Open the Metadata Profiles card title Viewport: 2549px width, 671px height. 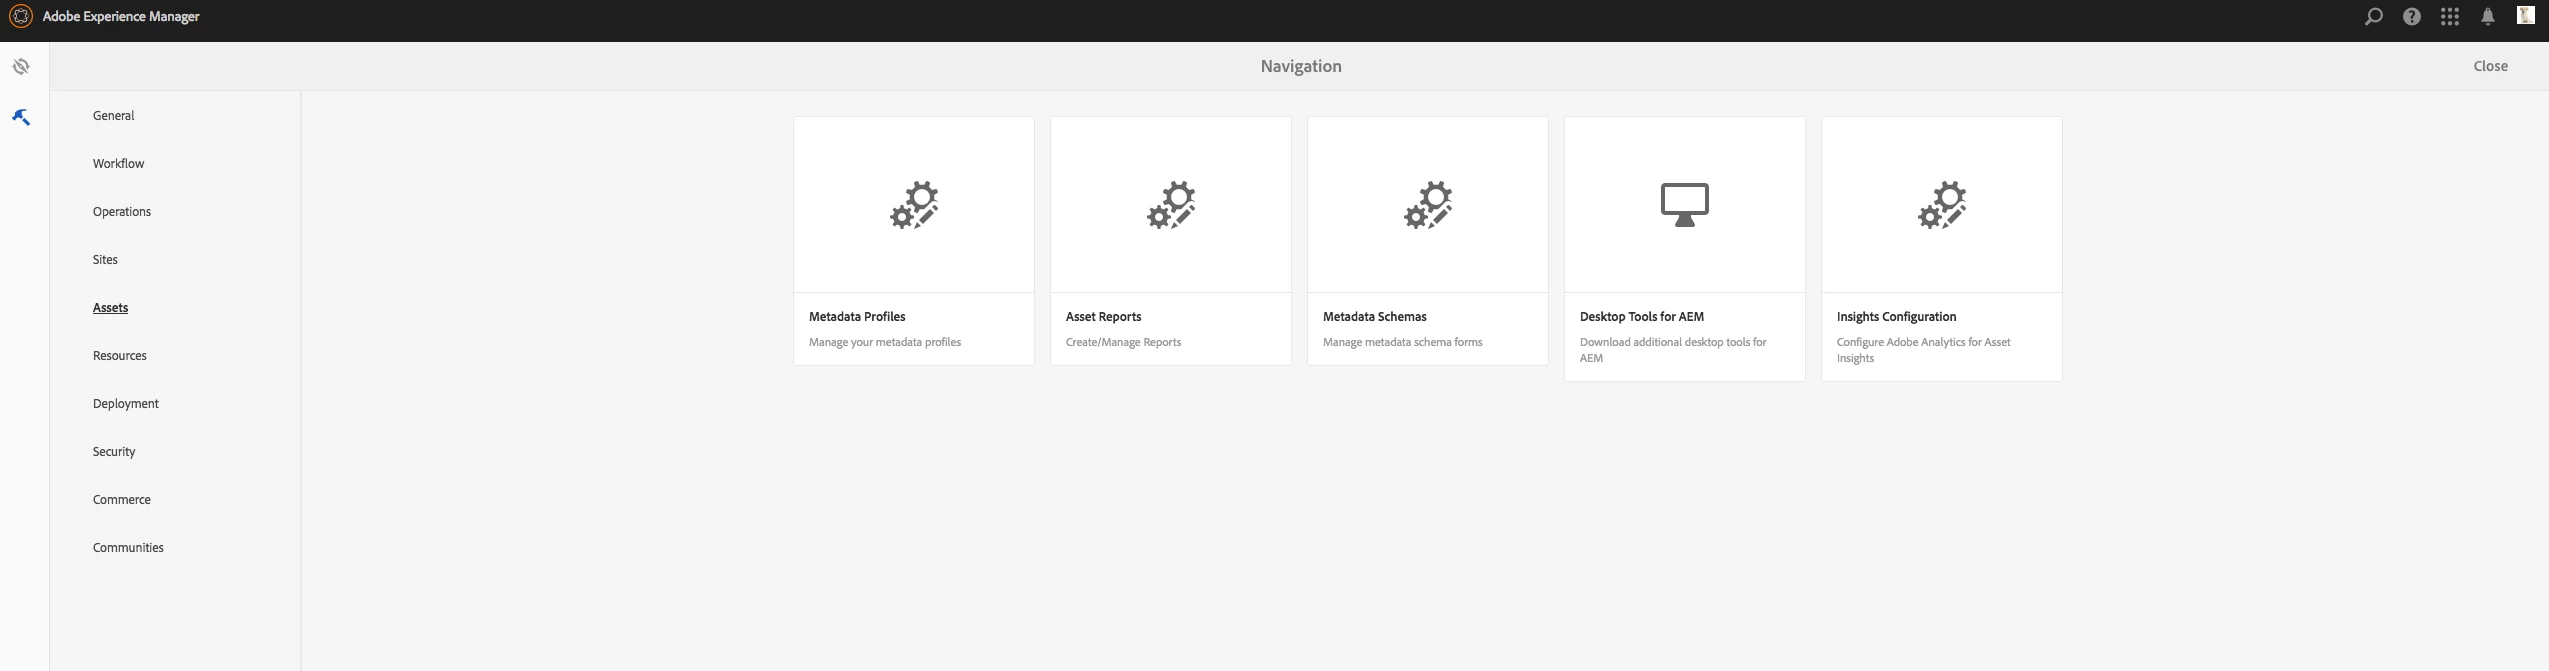coord(857,317)
